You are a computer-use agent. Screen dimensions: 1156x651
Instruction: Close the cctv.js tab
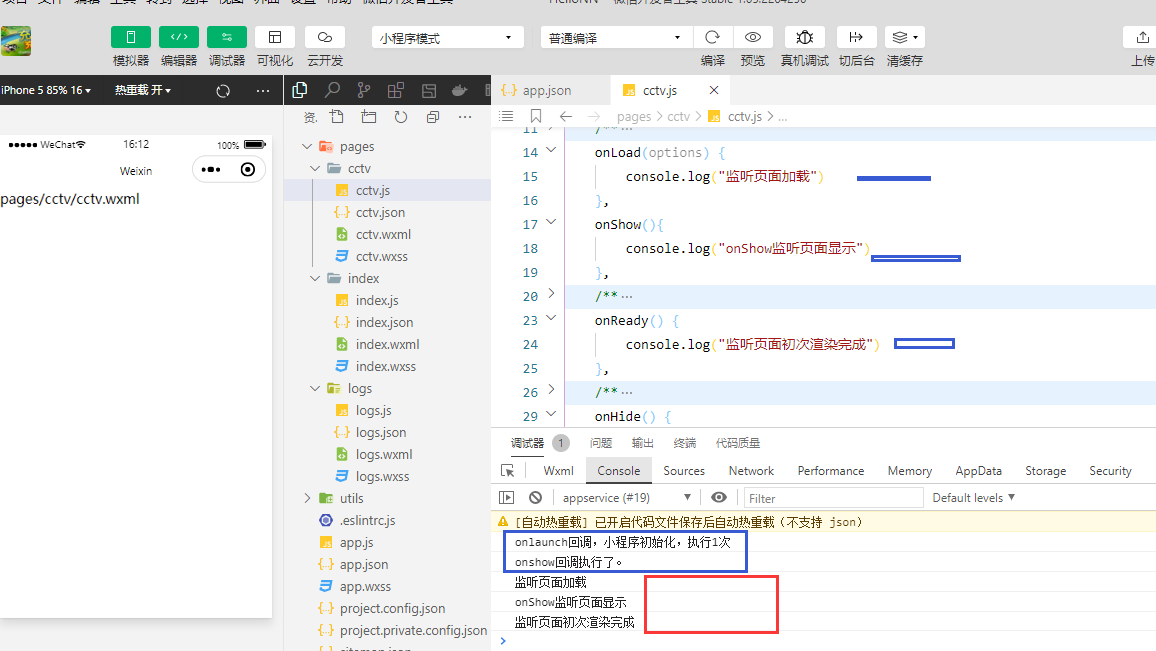click(x=714, y=90)
